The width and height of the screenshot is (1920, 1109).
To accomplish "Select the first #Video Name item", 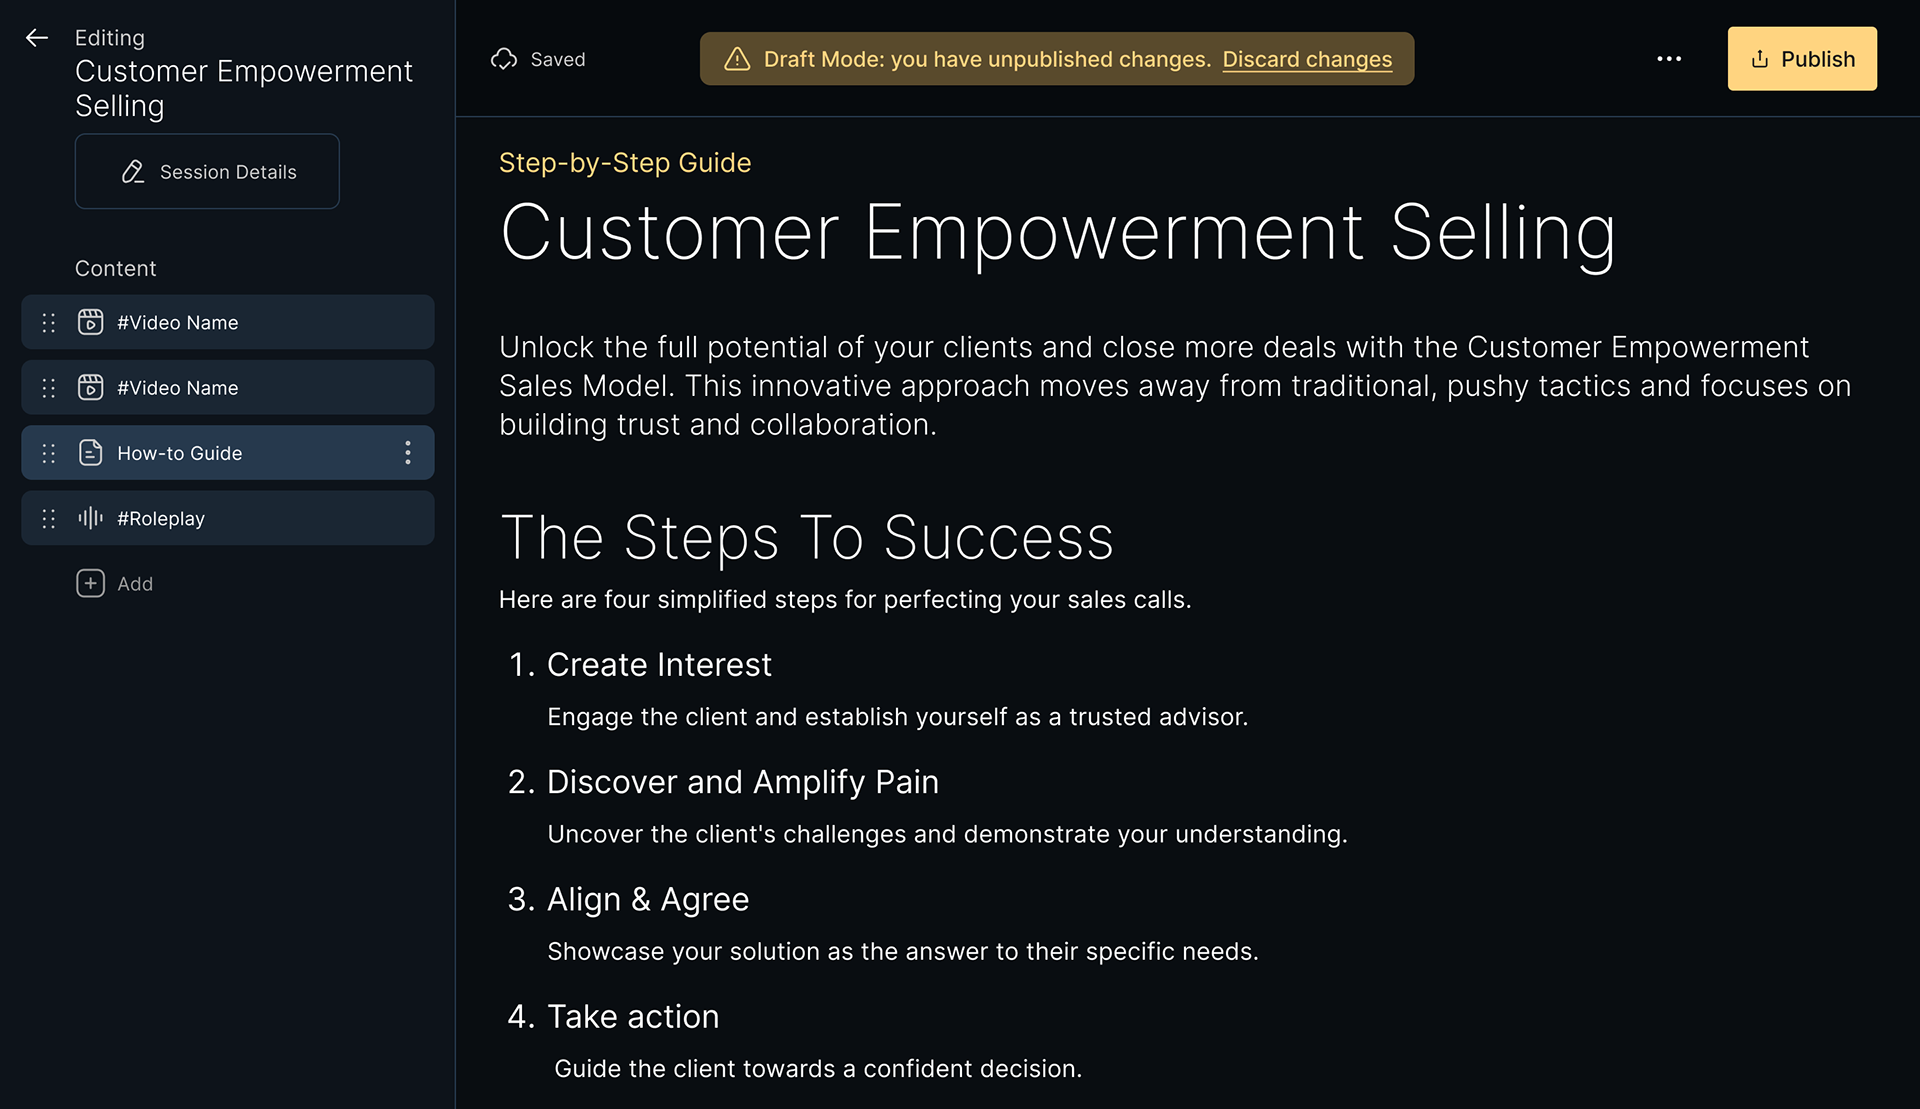I will pos(250,322).
